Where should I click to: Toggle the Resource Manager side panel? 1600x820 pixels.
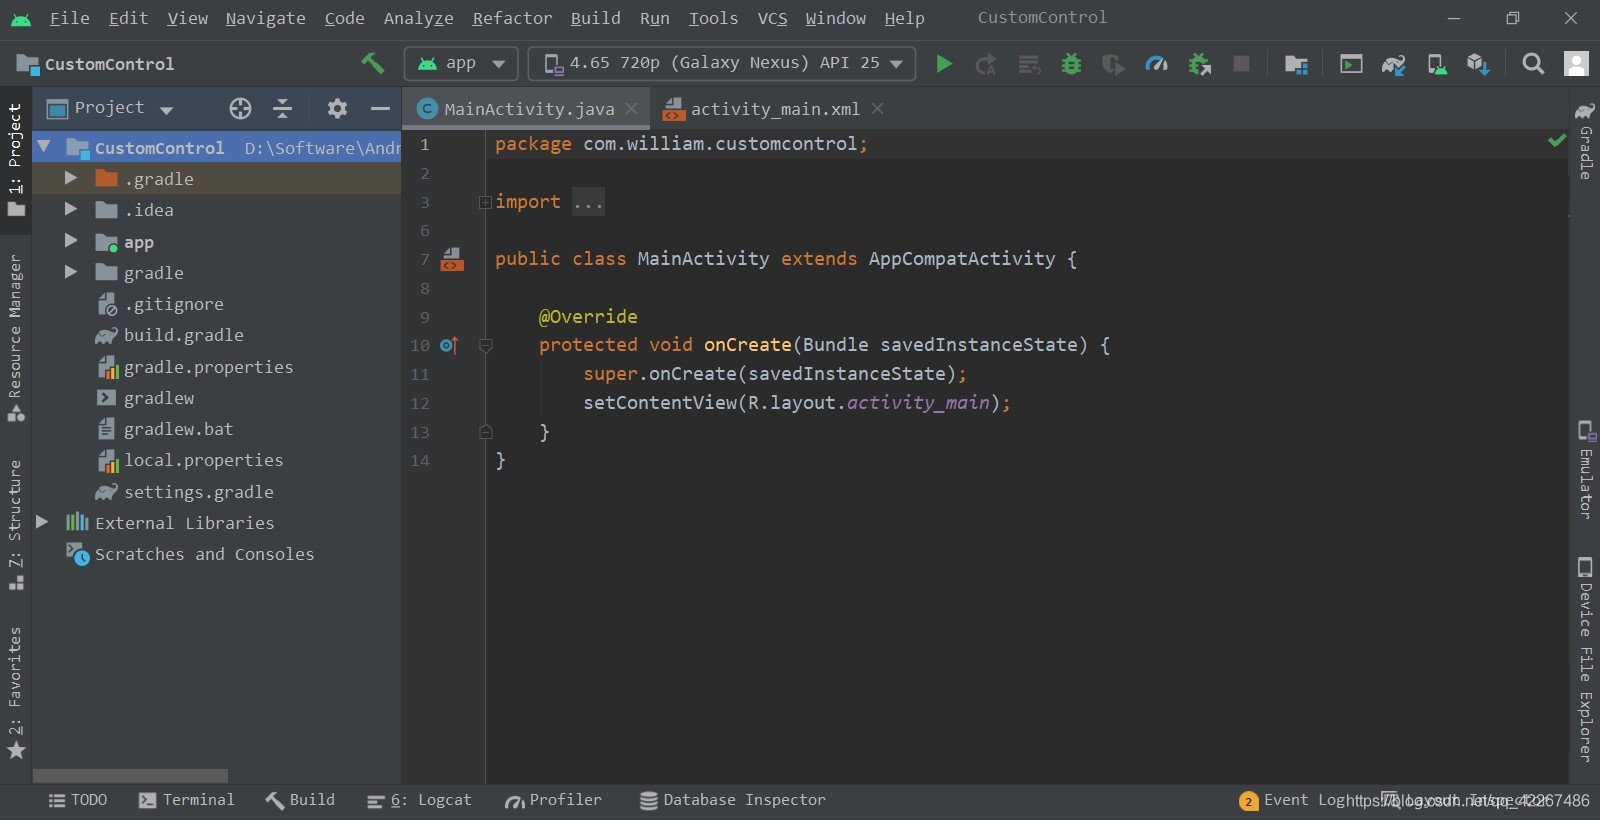15,338
